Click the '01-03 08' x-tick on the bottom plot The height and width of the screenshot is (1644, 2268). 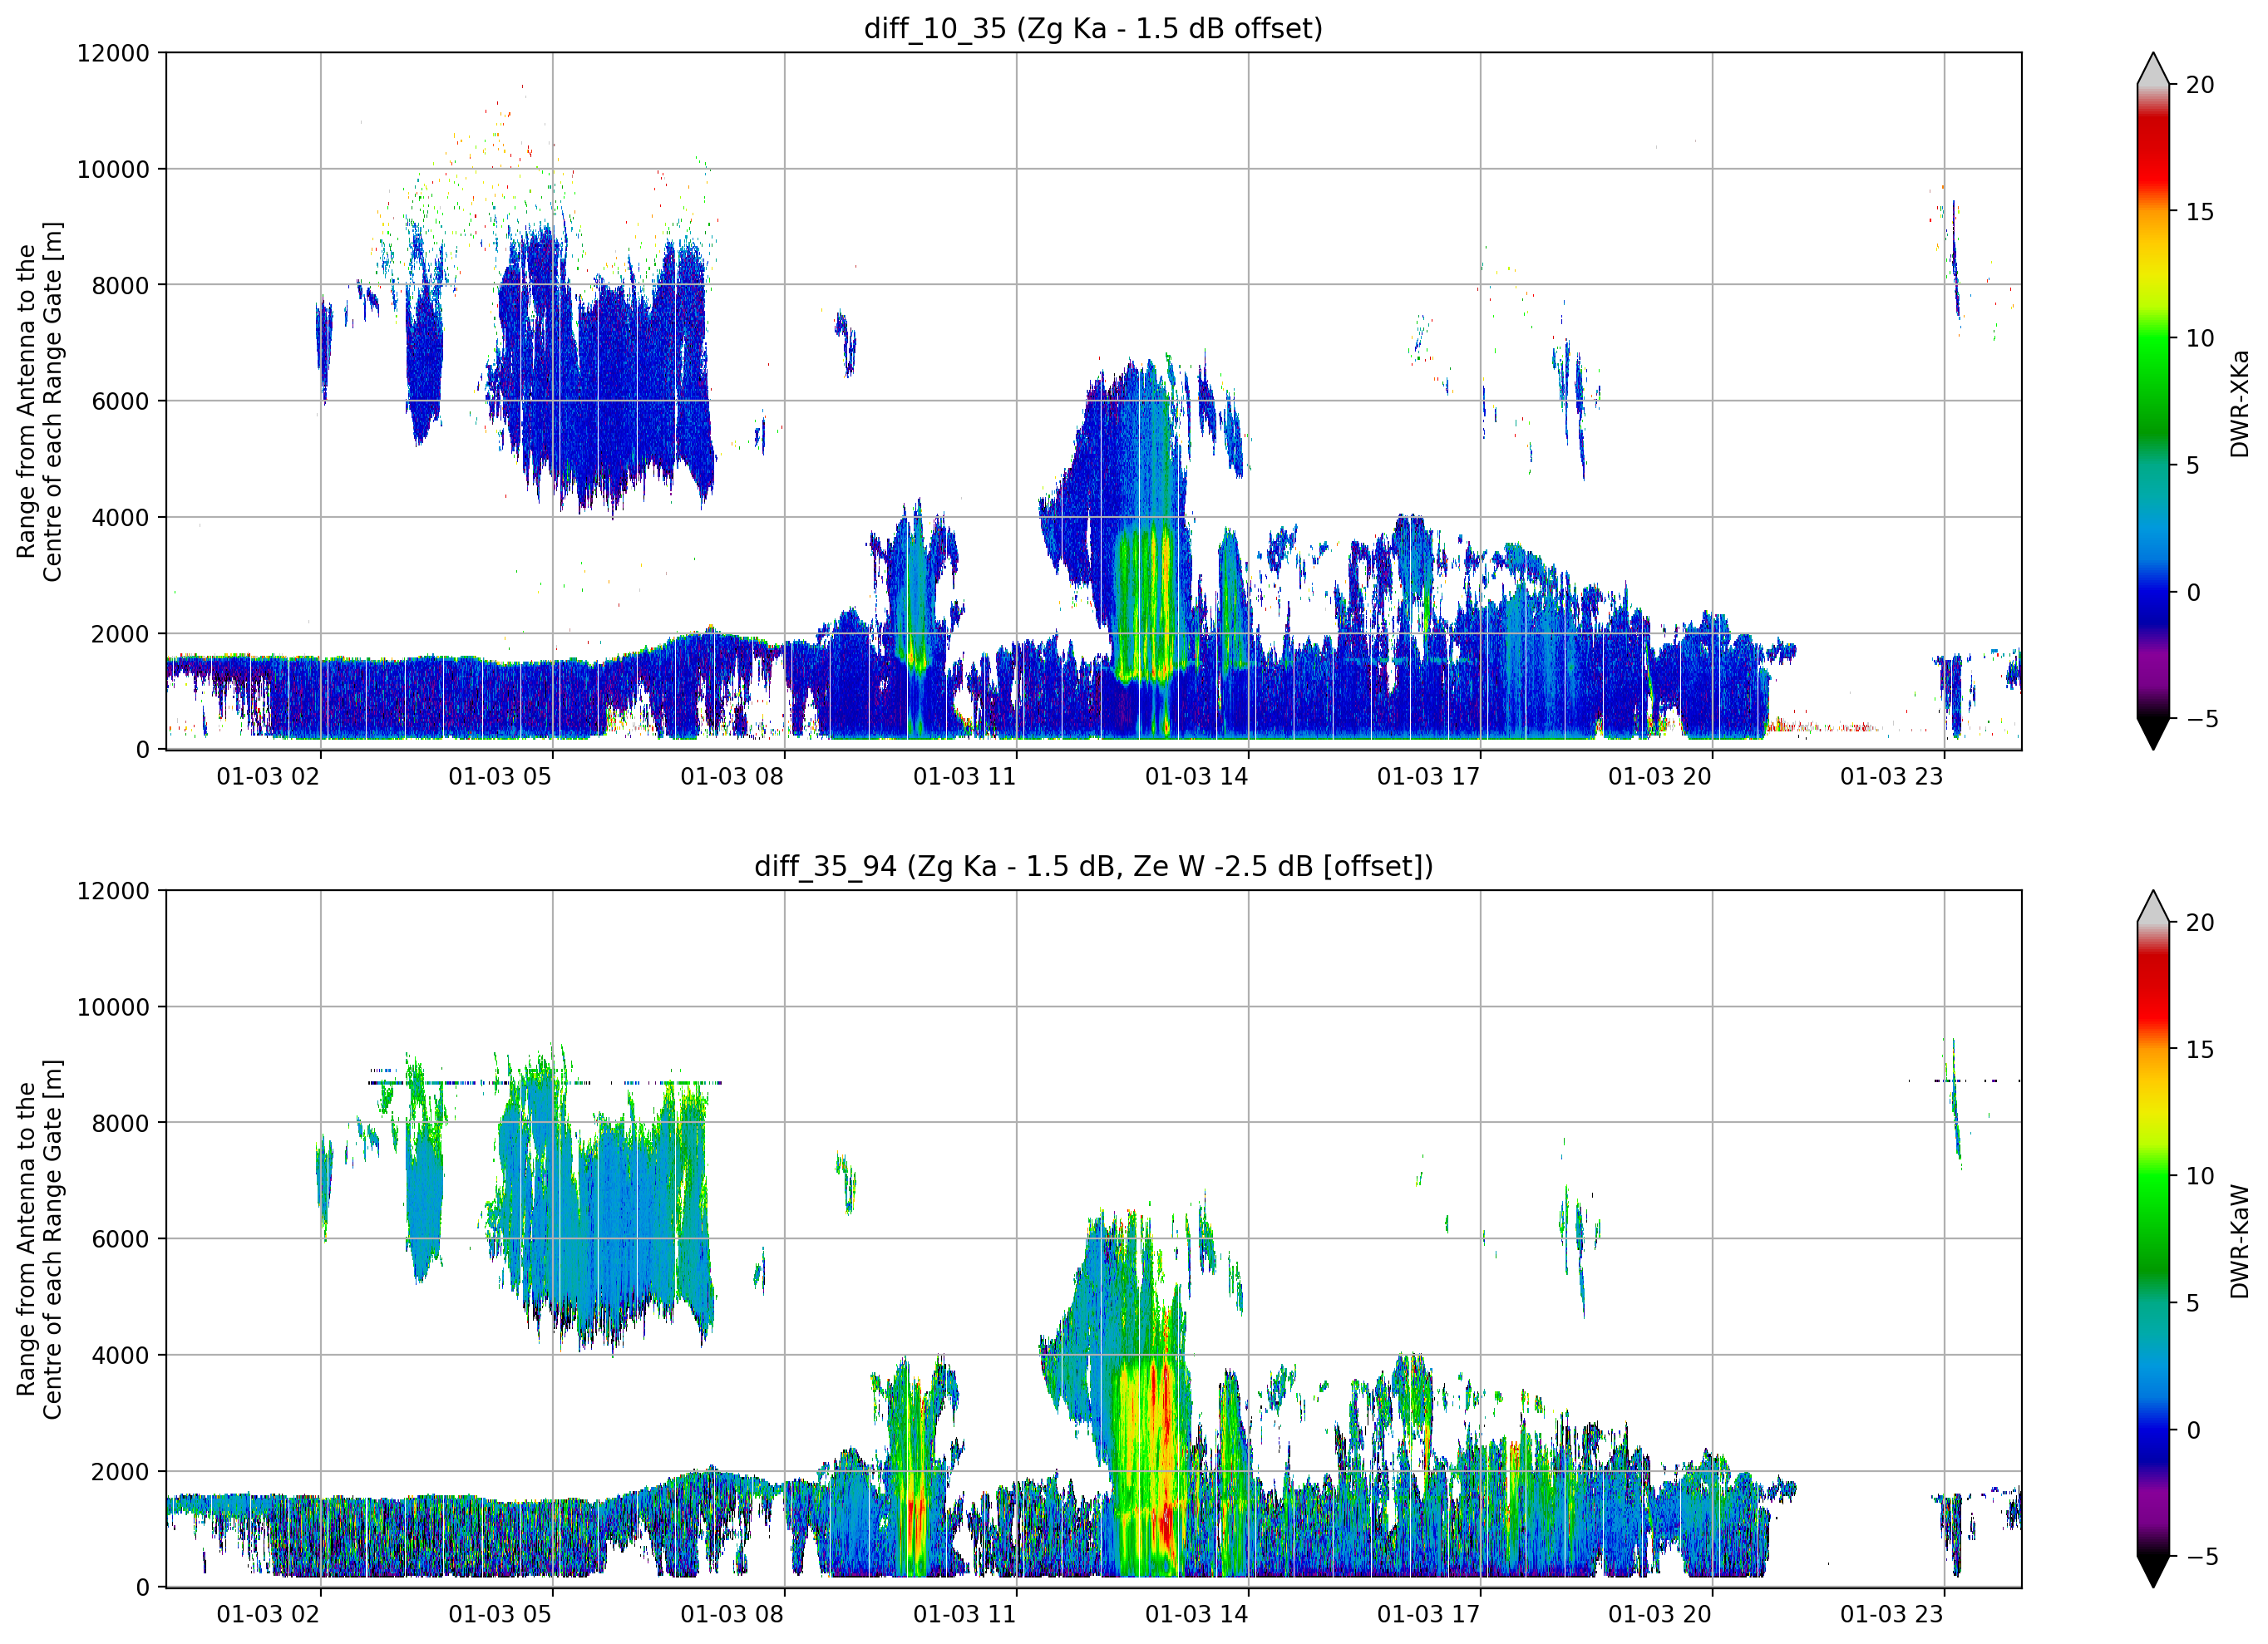[732, 1614]
